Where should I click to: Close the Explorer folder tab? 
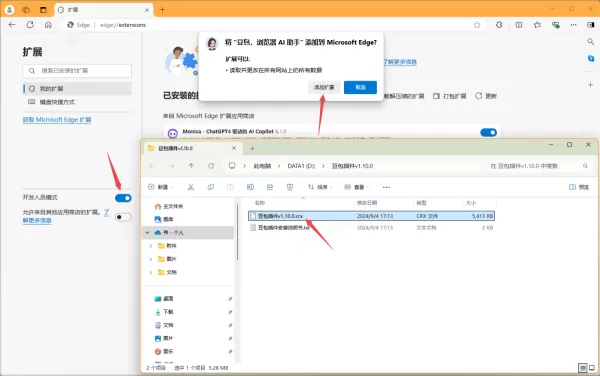[x=234, y=148]
